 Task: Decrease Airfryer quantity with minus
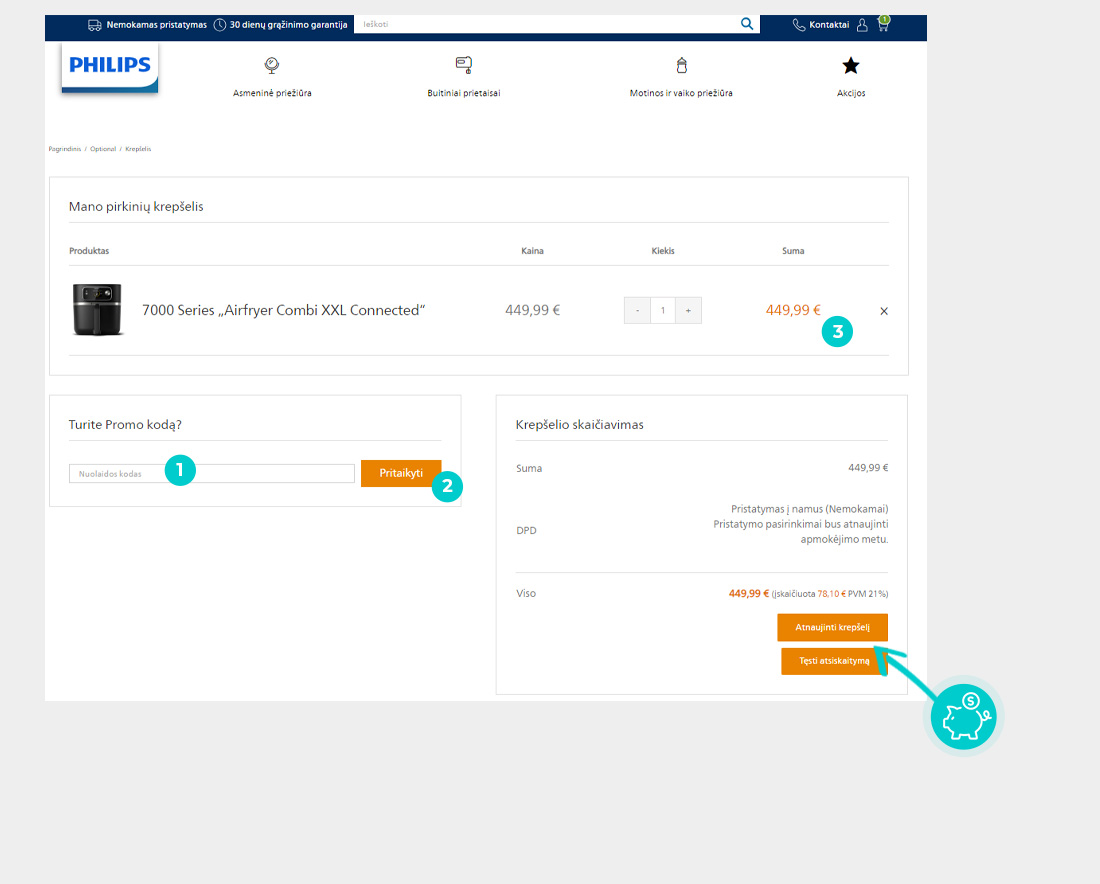click(x=638, y=310)
